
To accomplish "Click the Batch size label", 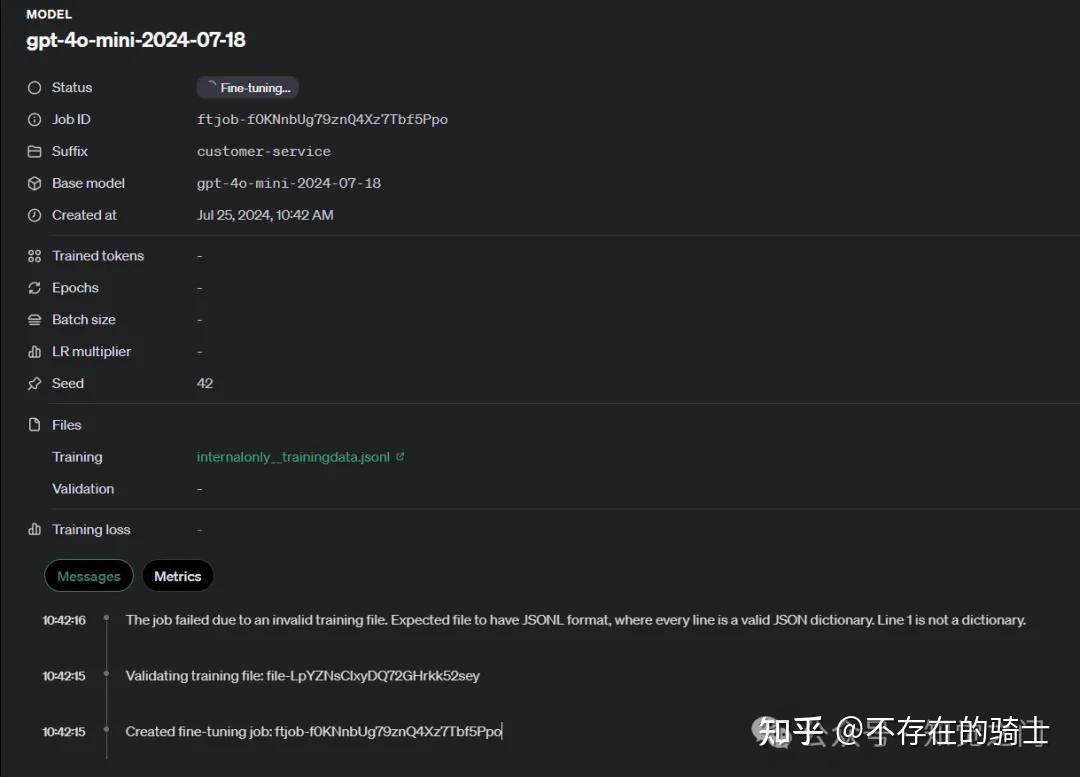I will click(x=84, y=320).
